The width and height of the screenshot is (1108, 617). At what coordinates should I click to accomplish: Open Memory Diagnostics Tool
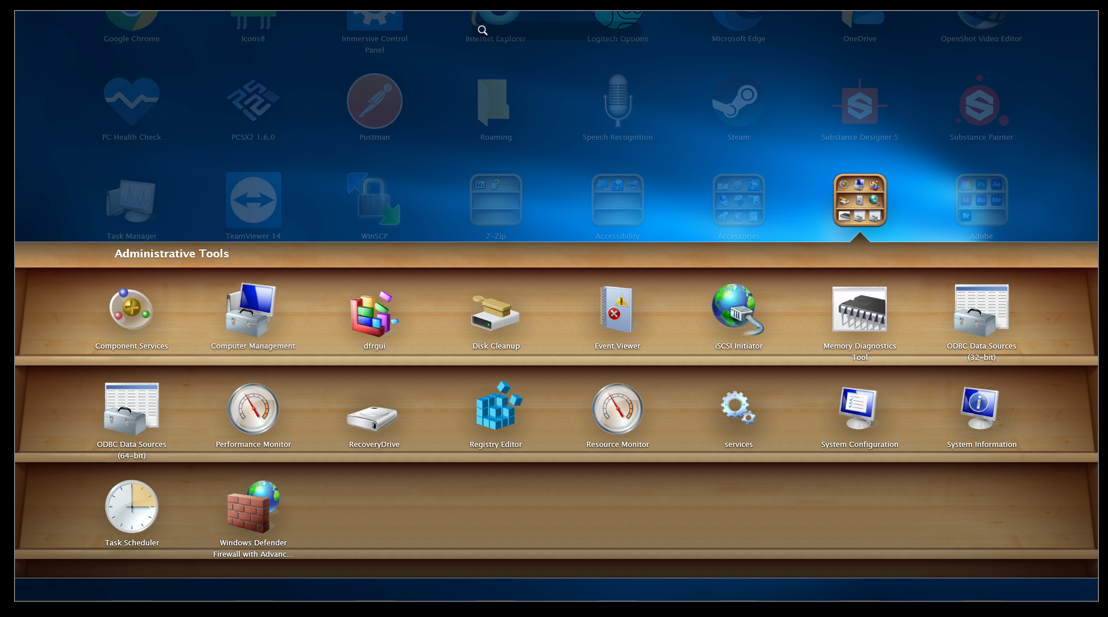click(x=859, y=310)
